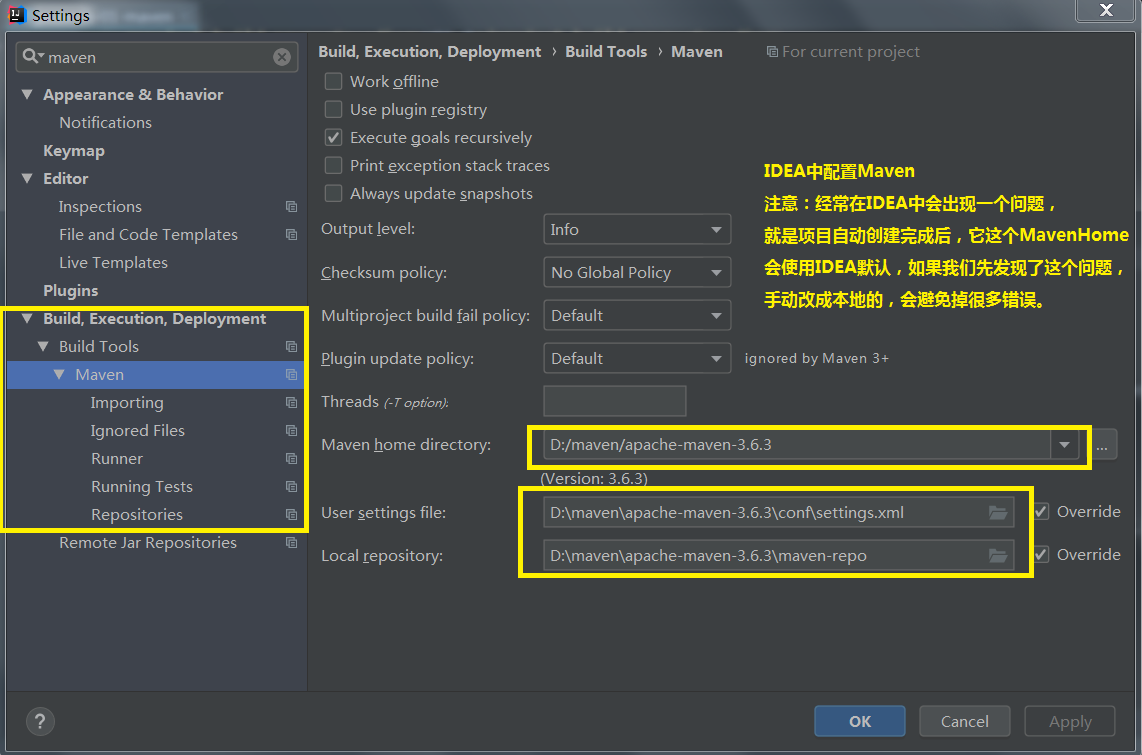Viewport: 1142px width, 755px height.
Task: Click project-level icon beside Build Tools
Action: [x=291, y=347]
